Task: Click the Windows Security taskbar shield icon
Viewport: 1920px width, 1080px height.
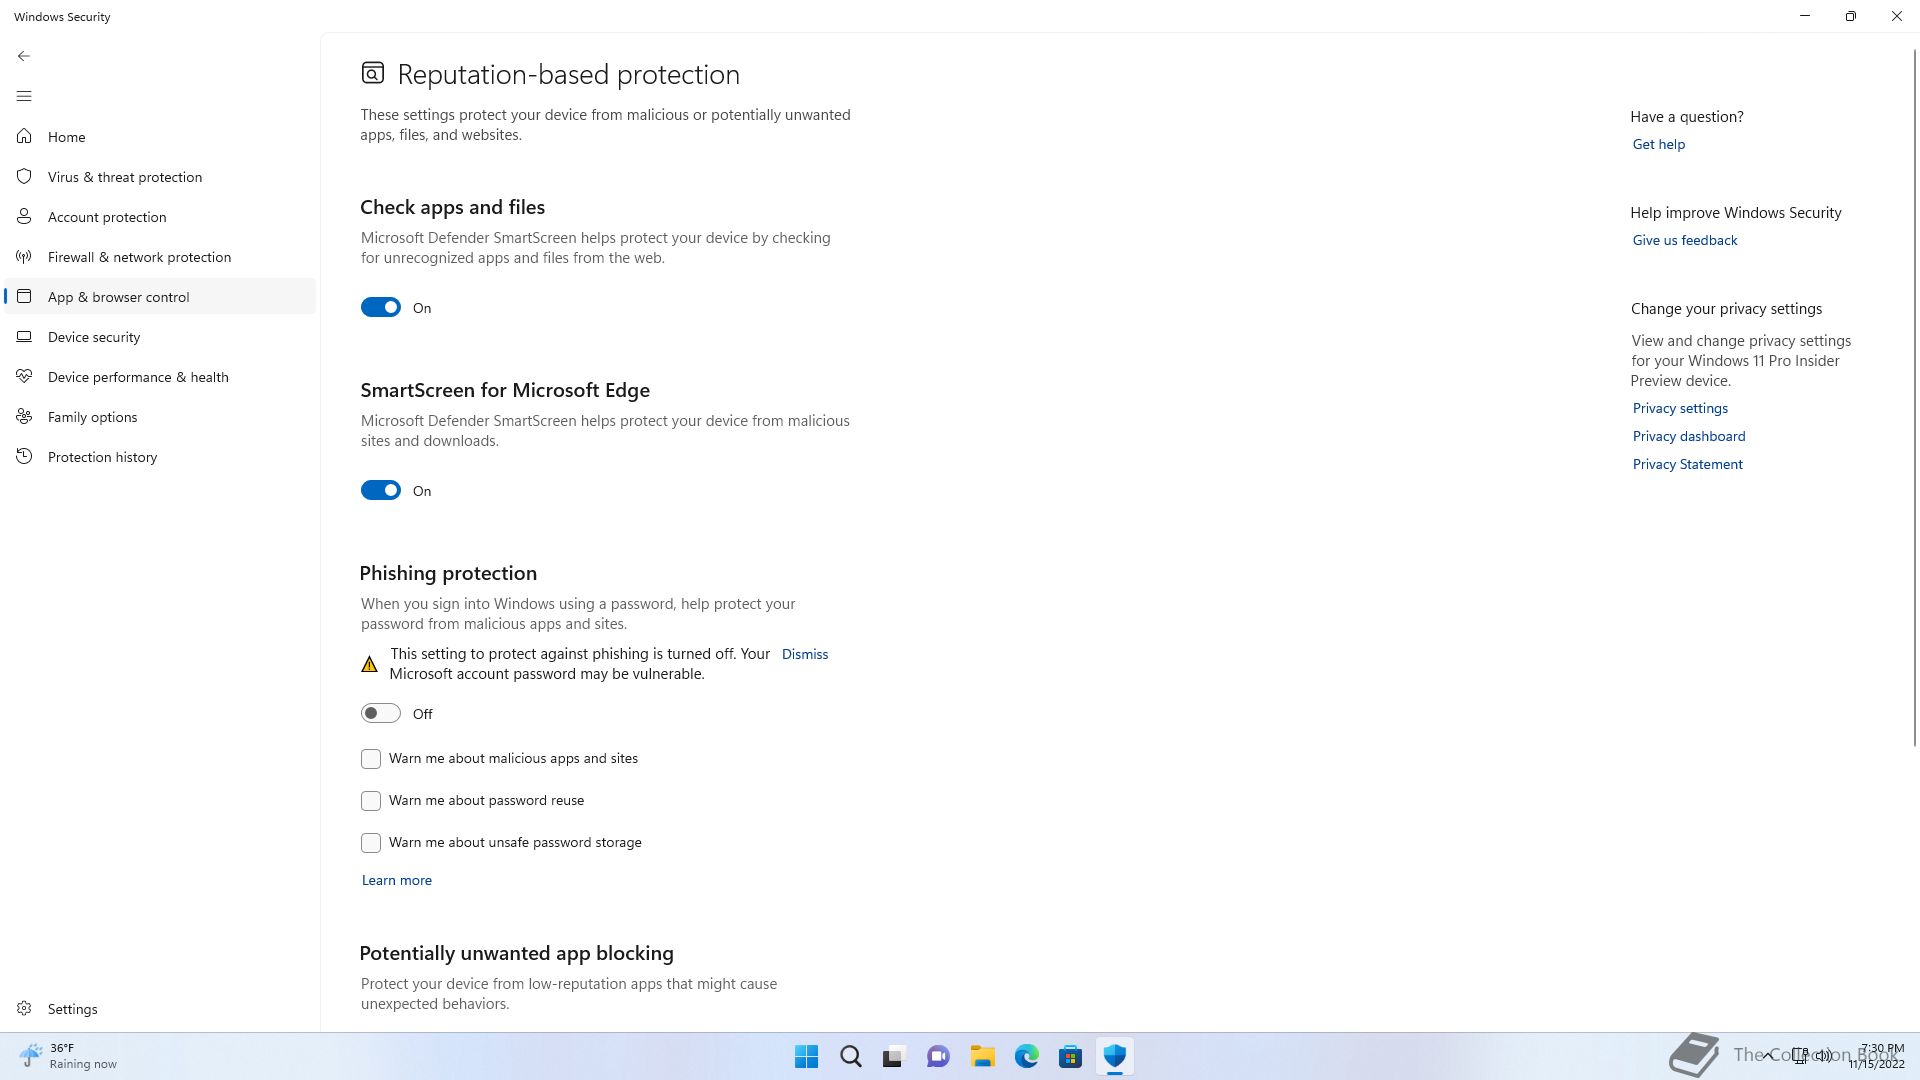Action: point(1114,1056)
